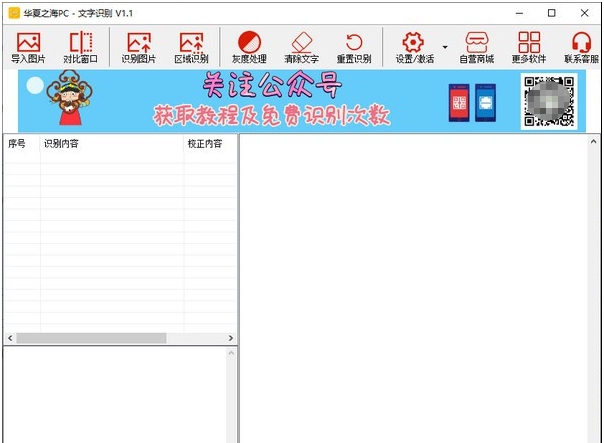The width and height of the screenshot is (604, 443).
Task: Click the 序号 column header
Action: click(x=17, y=144)
